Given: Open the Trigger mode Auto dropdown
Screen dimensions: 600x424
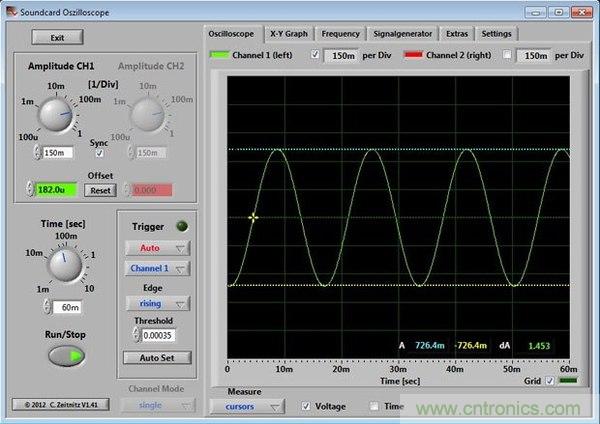Looking at the screenshot, I should pos(156,247).
